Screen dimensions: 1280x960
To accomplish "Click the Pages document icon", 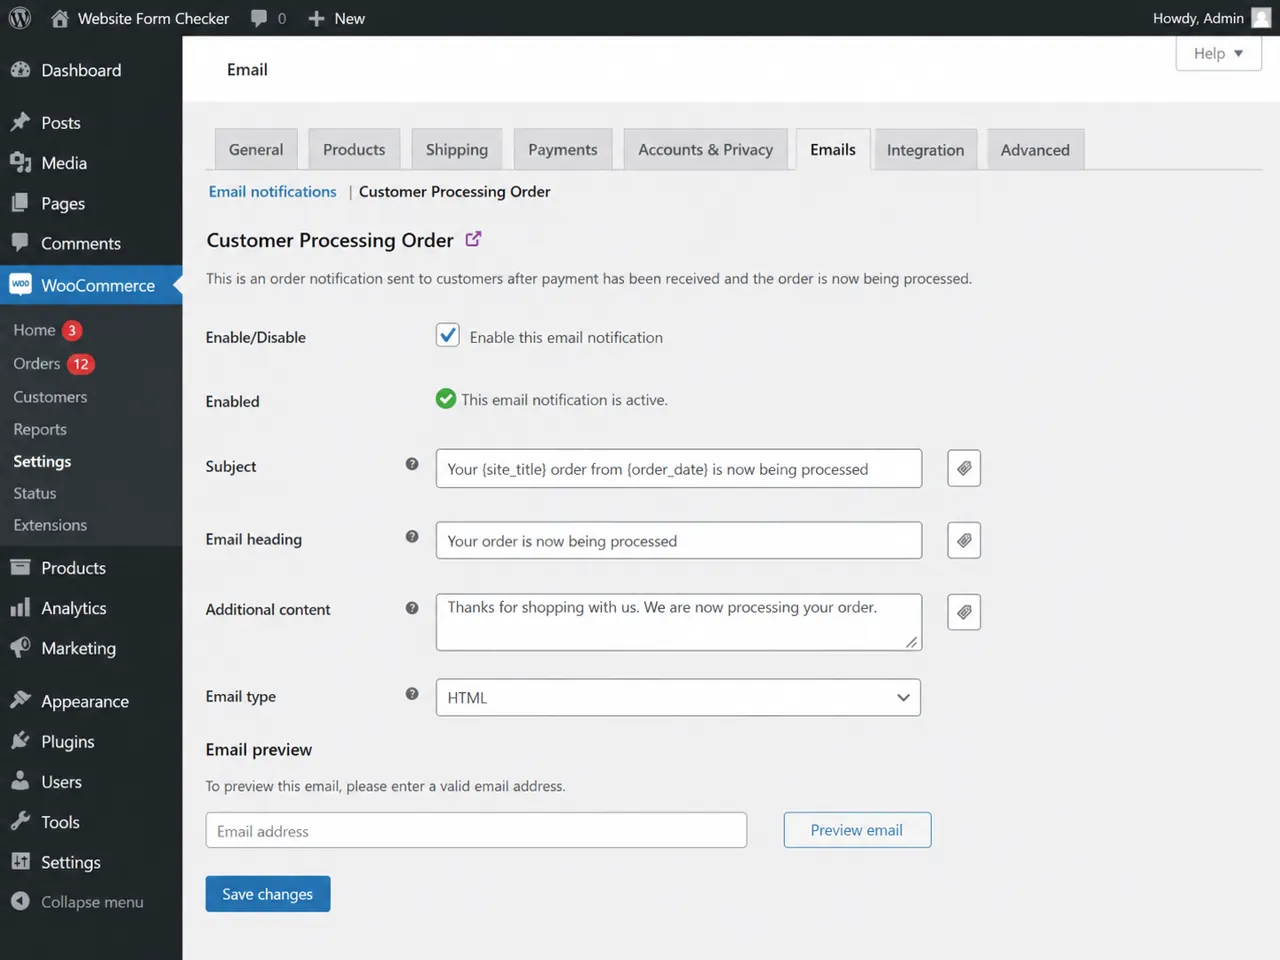I will pos(20,202).
